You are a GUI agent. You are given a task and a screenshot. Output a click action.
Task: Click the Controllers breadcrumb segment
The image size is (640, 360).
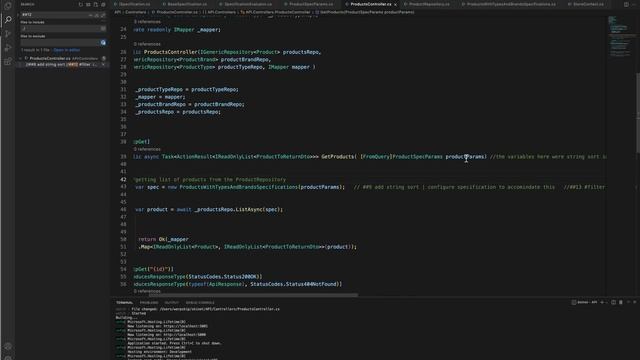pyautogui.click(x=136, y=12)
